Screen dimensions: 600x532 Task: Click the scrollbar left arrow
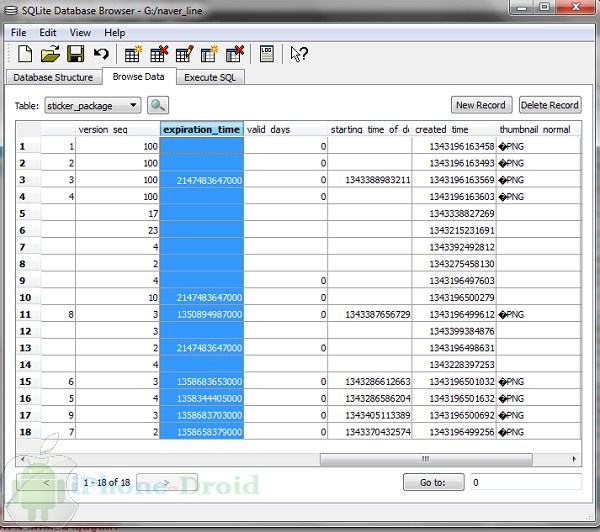[x=23, y=459]
